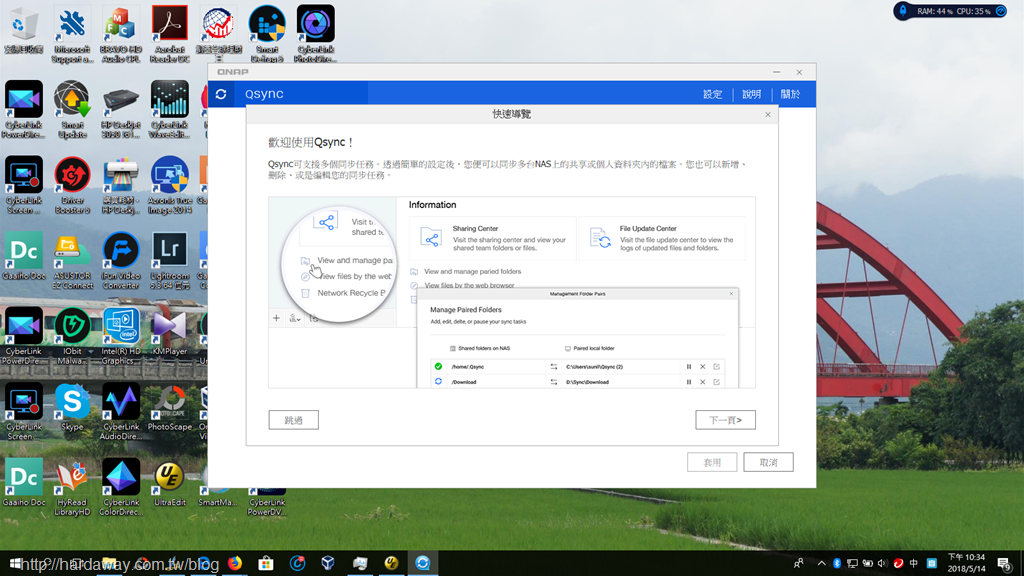1024x576 pixels.
Task: Open the Action Center notifications icon
Action: (1004, 563)
